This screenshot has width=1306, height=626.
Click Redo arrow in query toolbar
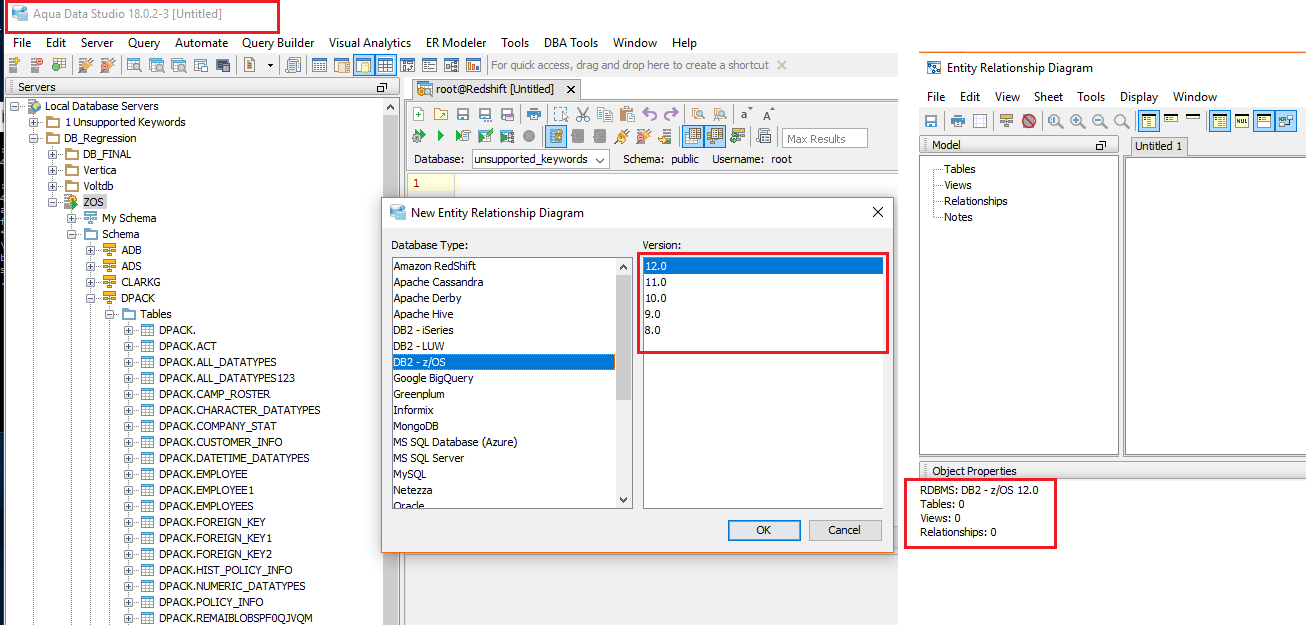(x=671, y=114)
